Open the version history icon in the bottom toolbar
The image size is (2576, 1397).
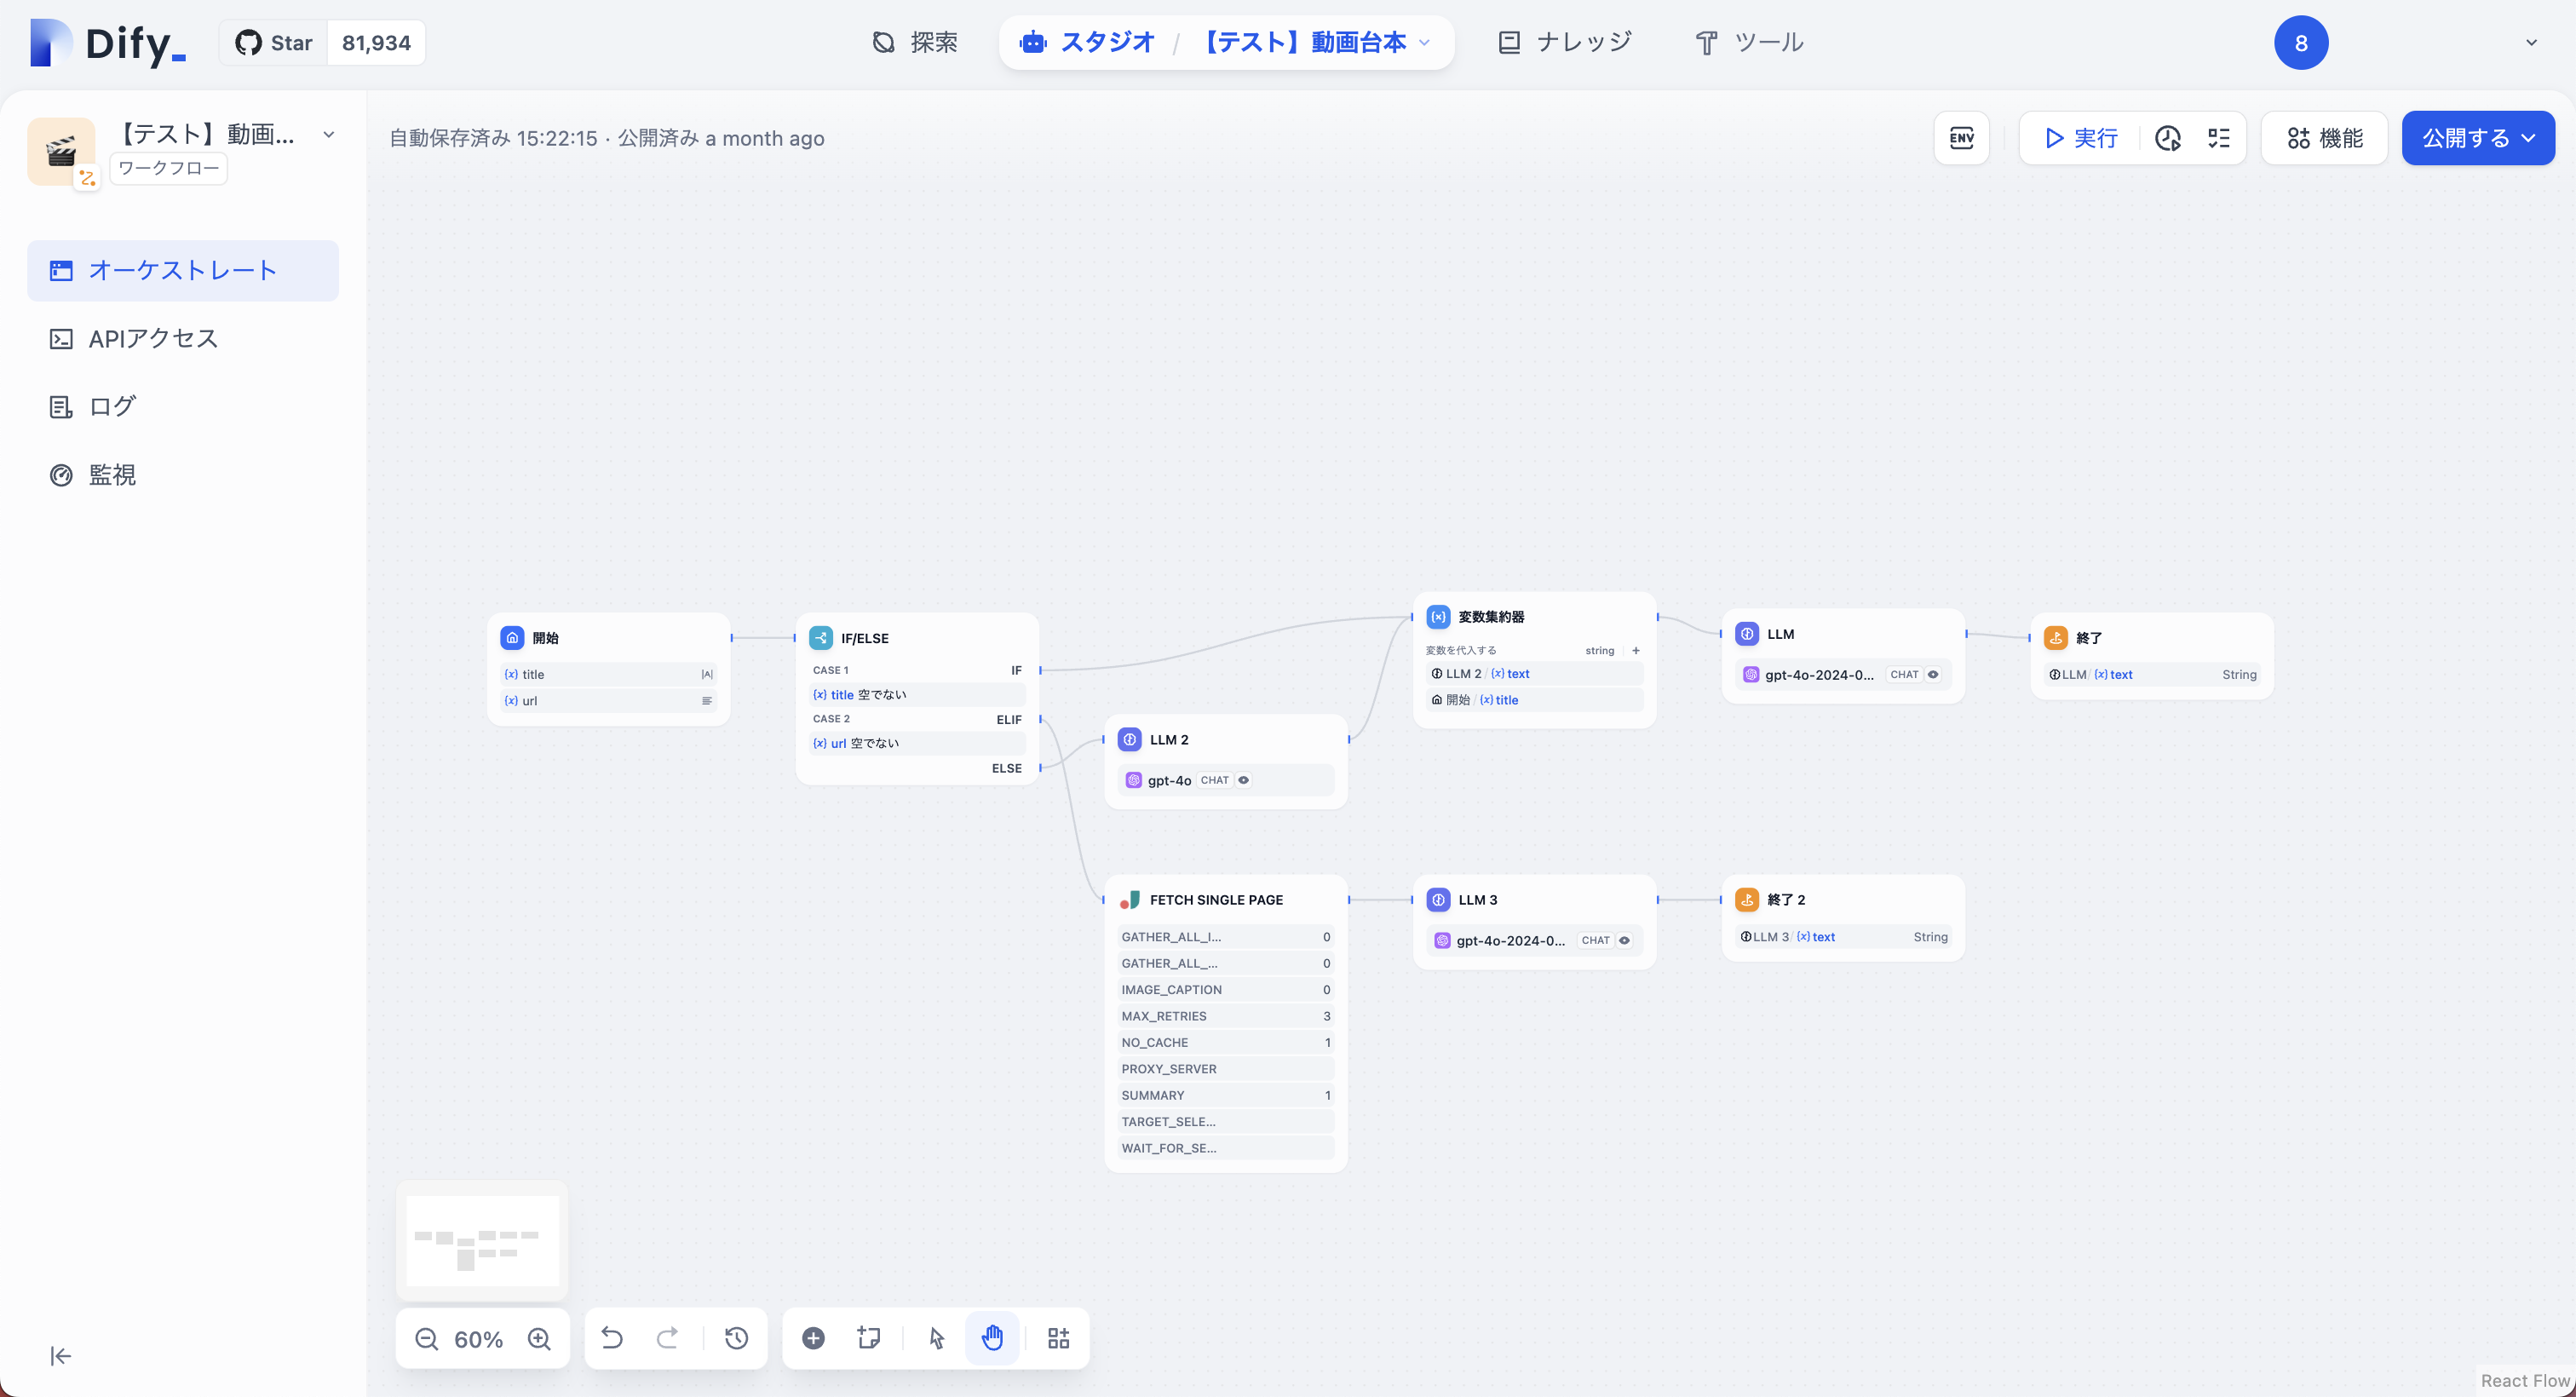tap(736, 1338)
